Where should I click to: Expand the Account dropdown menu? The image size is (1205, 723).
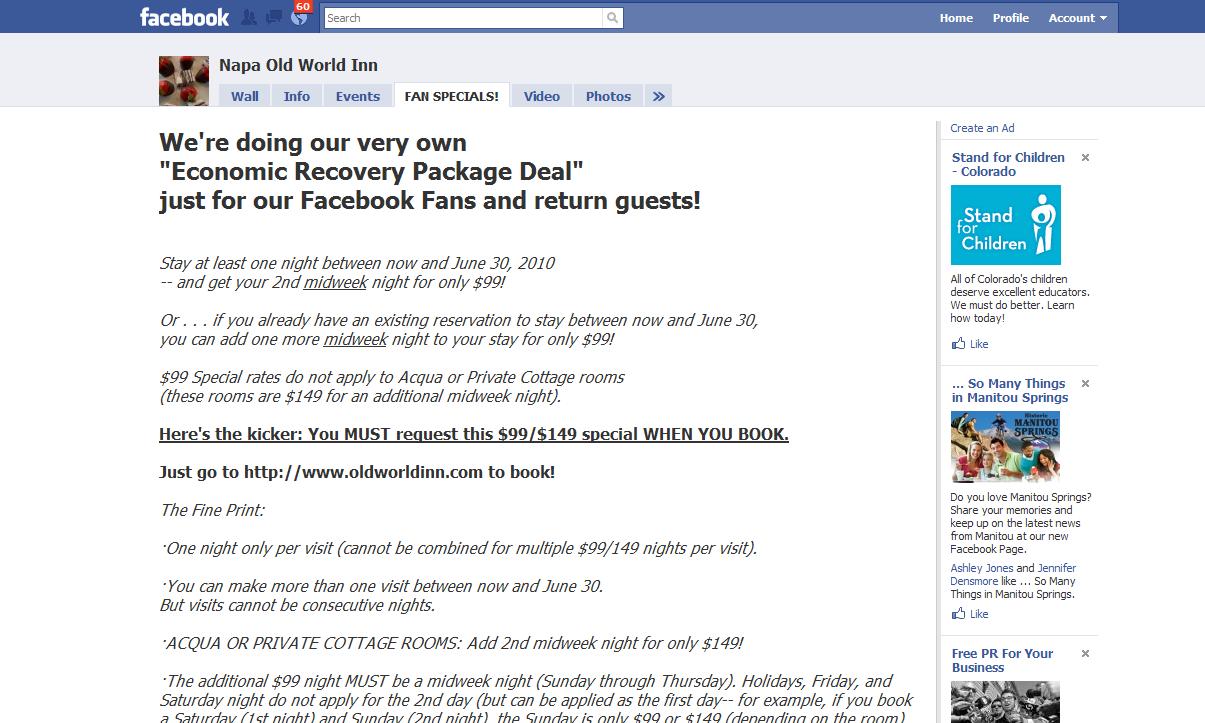(1077, 18)
